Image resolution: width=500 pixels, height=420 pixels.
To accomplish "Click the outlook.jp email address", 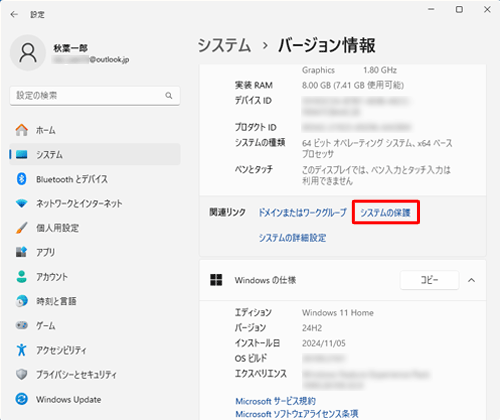I will pos(91,60).
